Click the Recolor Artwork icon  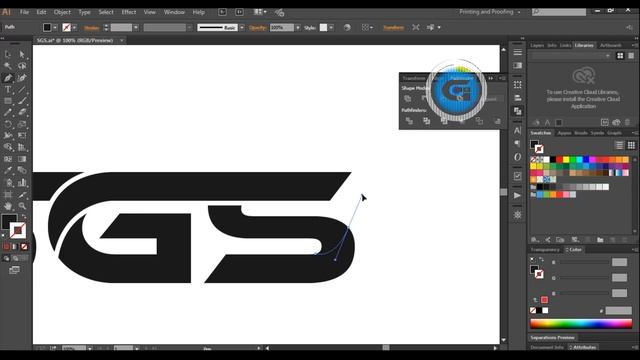[x=347, y=27]
